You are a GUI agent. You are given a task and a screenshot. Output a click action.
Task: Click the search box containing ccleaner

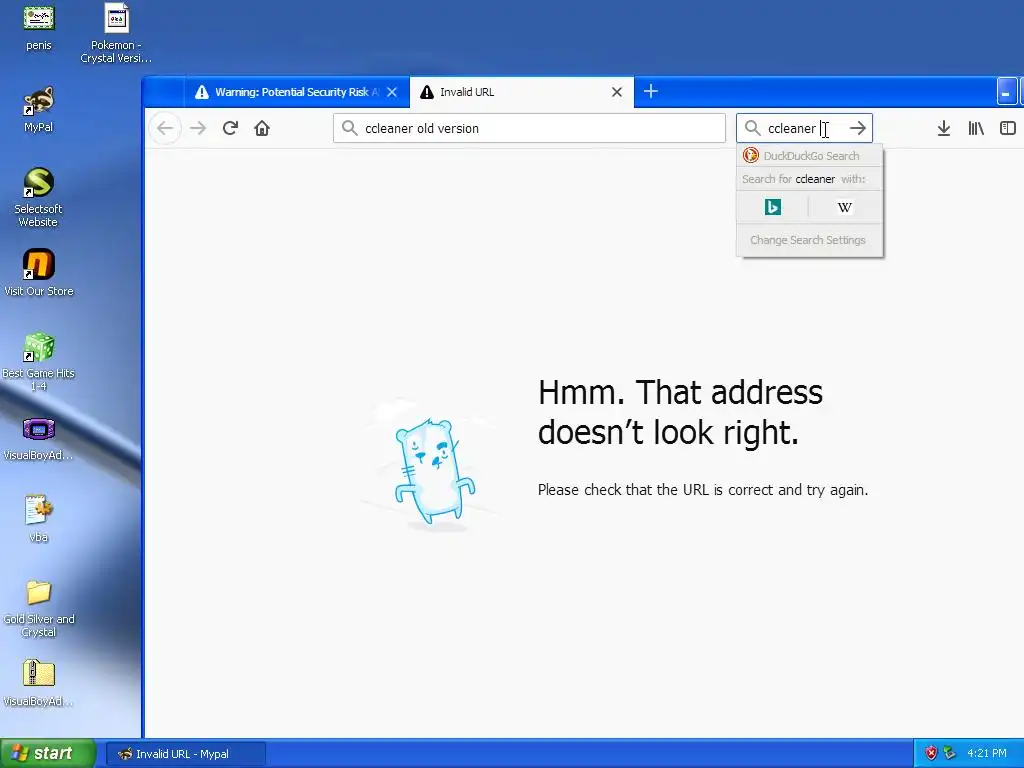tap(805, 128)
